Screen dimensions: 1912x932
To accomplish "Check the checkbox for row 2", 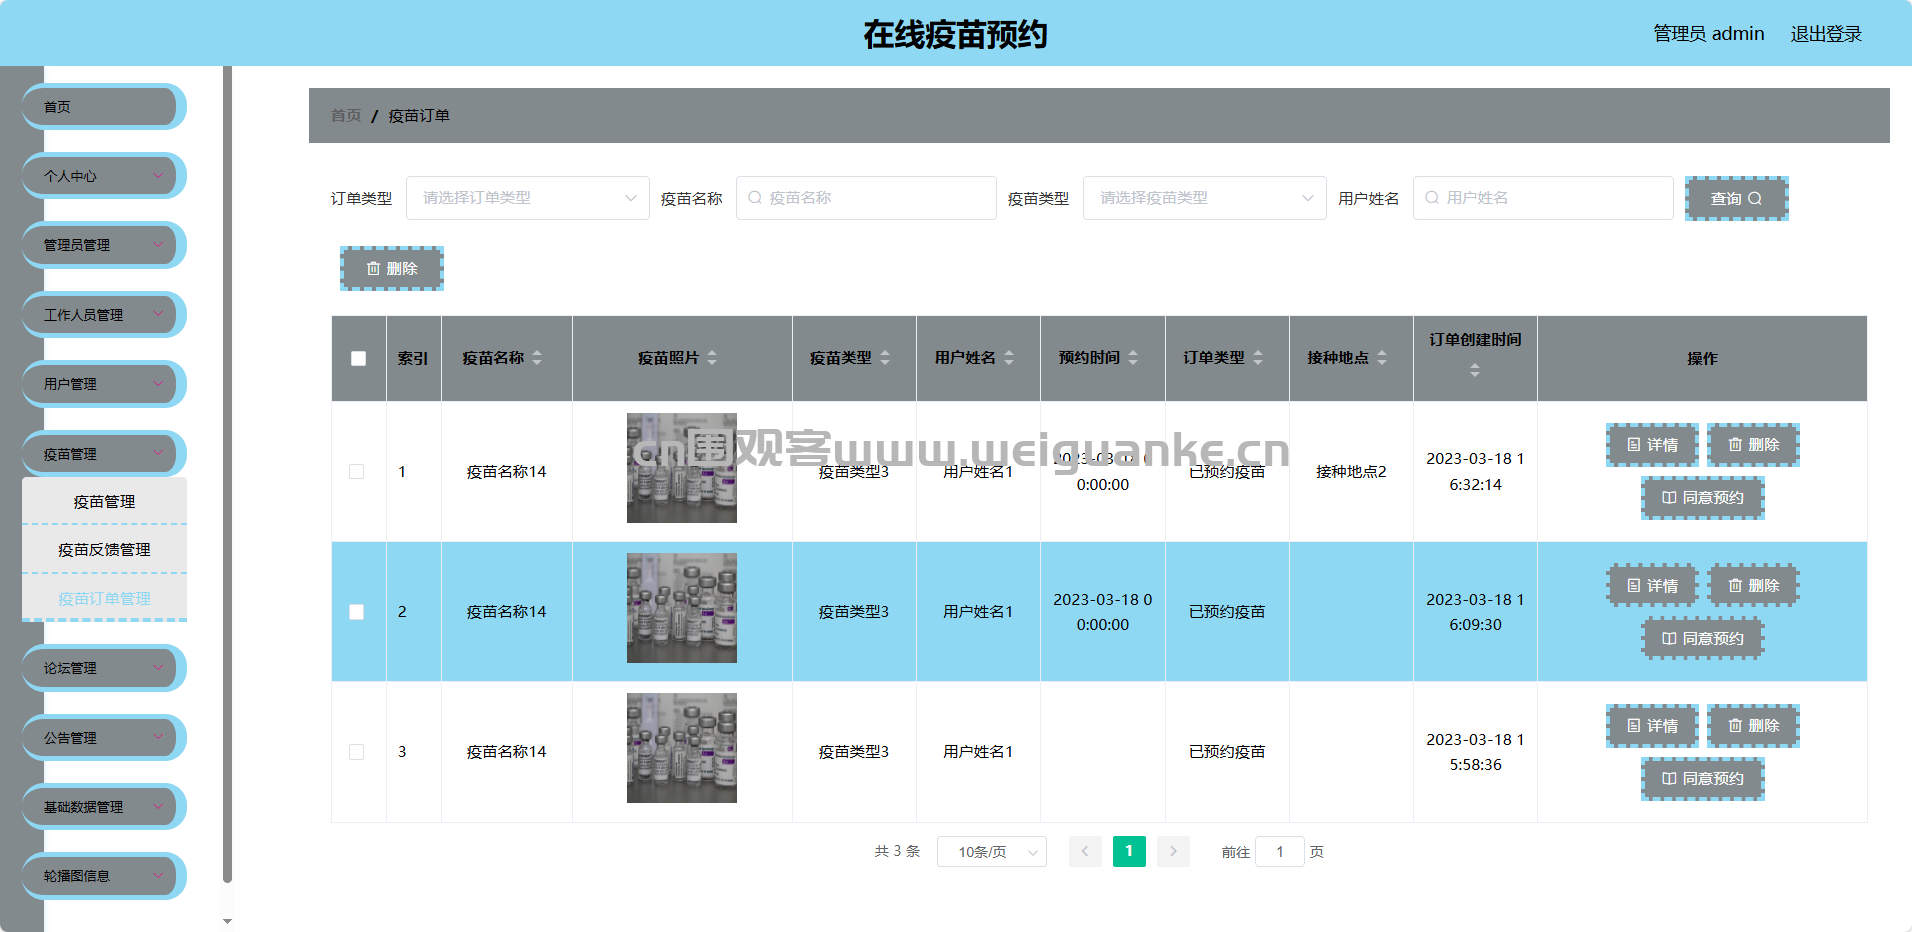I will click(x=357, y=612).
